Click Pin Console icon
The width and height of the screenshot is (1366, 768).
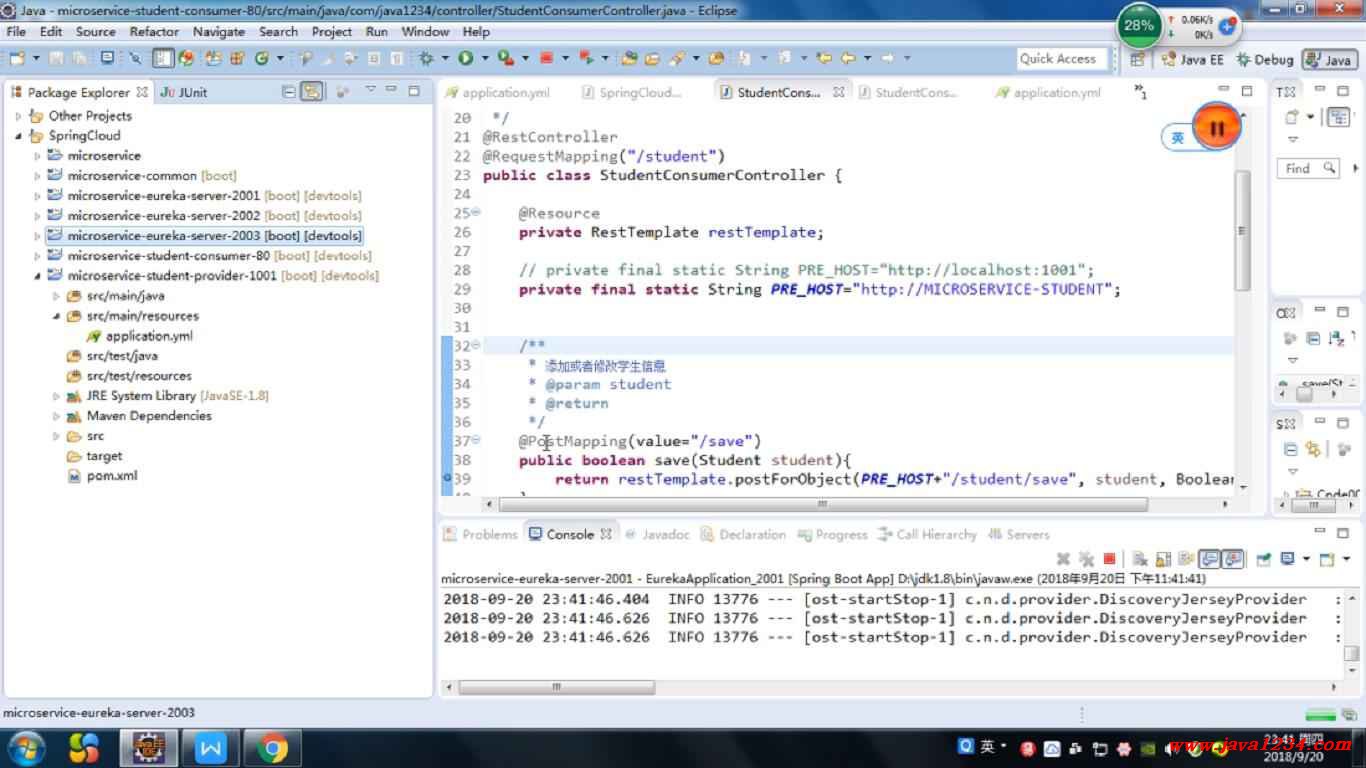[x=1263, y=559]
